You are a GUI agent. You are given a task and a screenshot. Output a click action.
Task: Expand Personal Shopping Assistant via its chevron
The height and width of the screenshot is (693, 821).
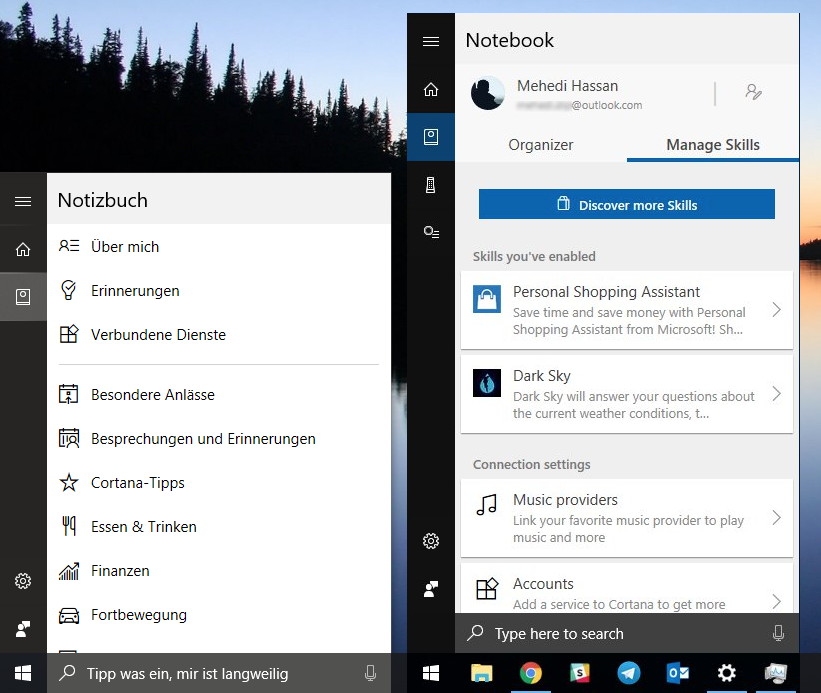777,310
